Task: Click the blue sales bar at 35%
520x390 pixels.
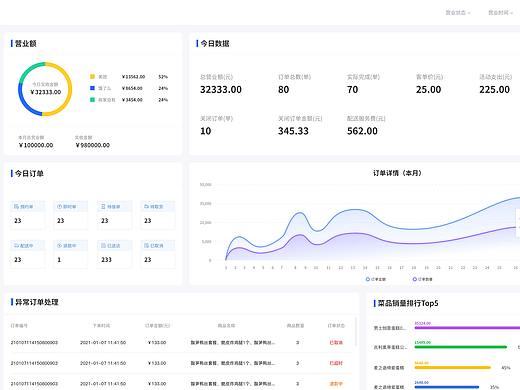Action: [x=447, y=387]
